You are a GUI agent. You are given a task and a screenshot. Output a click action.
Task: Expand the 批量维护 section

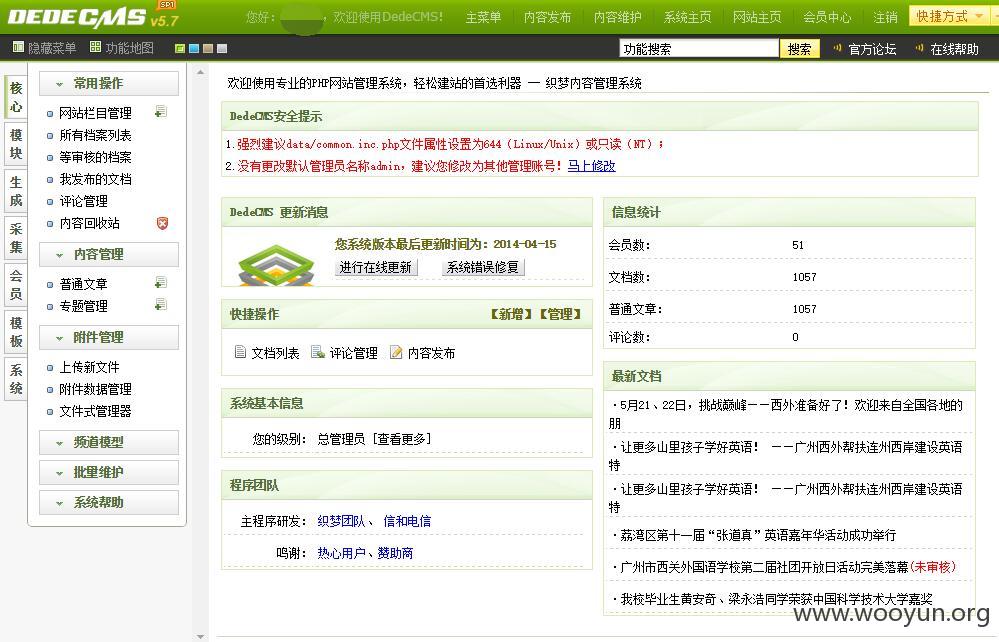click(109, 473)
